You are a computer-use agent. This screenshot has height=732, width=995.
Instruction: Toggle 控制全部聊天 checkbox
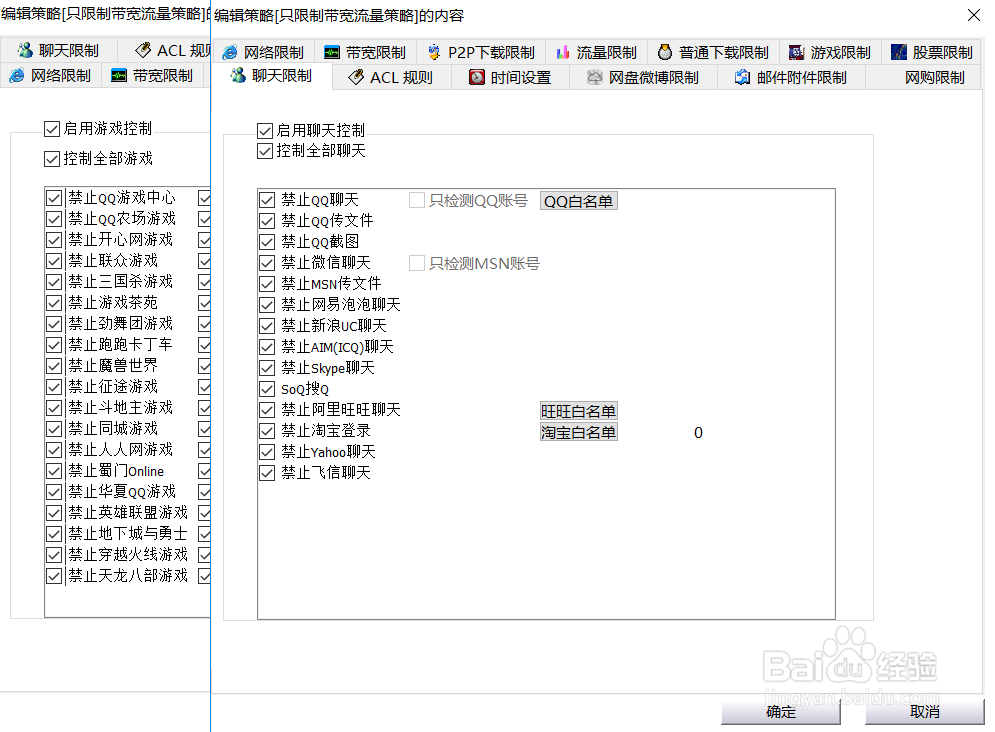[x=265, y=151]
